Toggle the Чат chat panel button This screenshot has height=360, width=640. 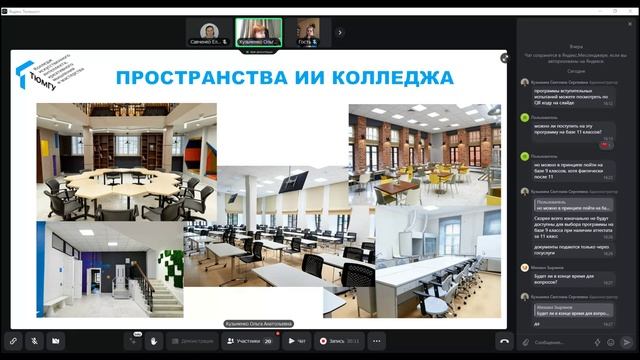click(297, 341)
